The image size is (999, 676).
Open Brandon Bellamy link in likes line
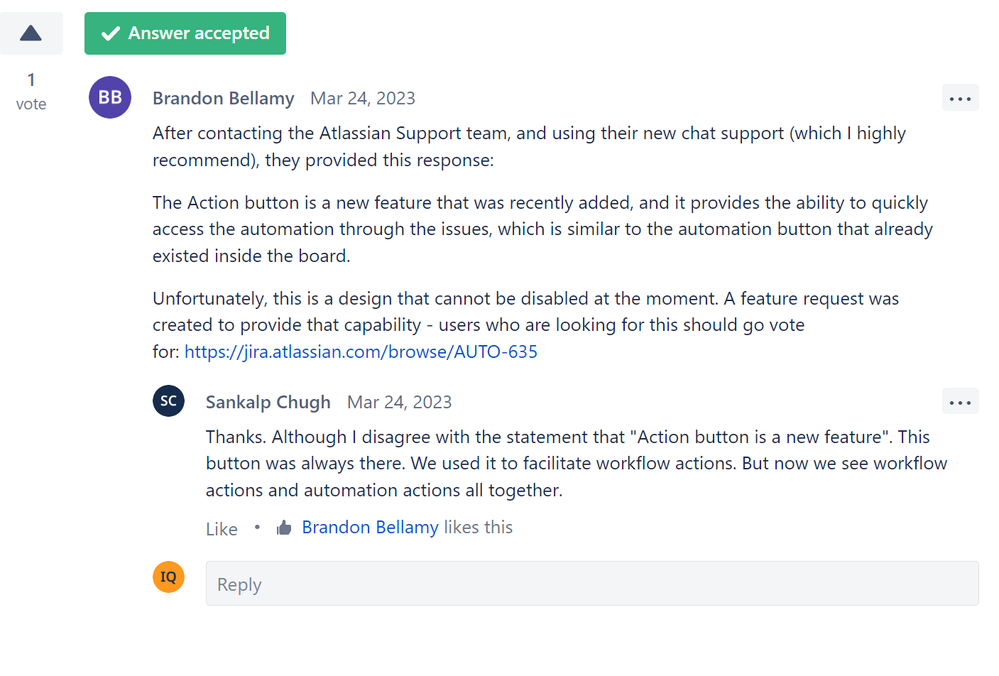tap(370, 528)
